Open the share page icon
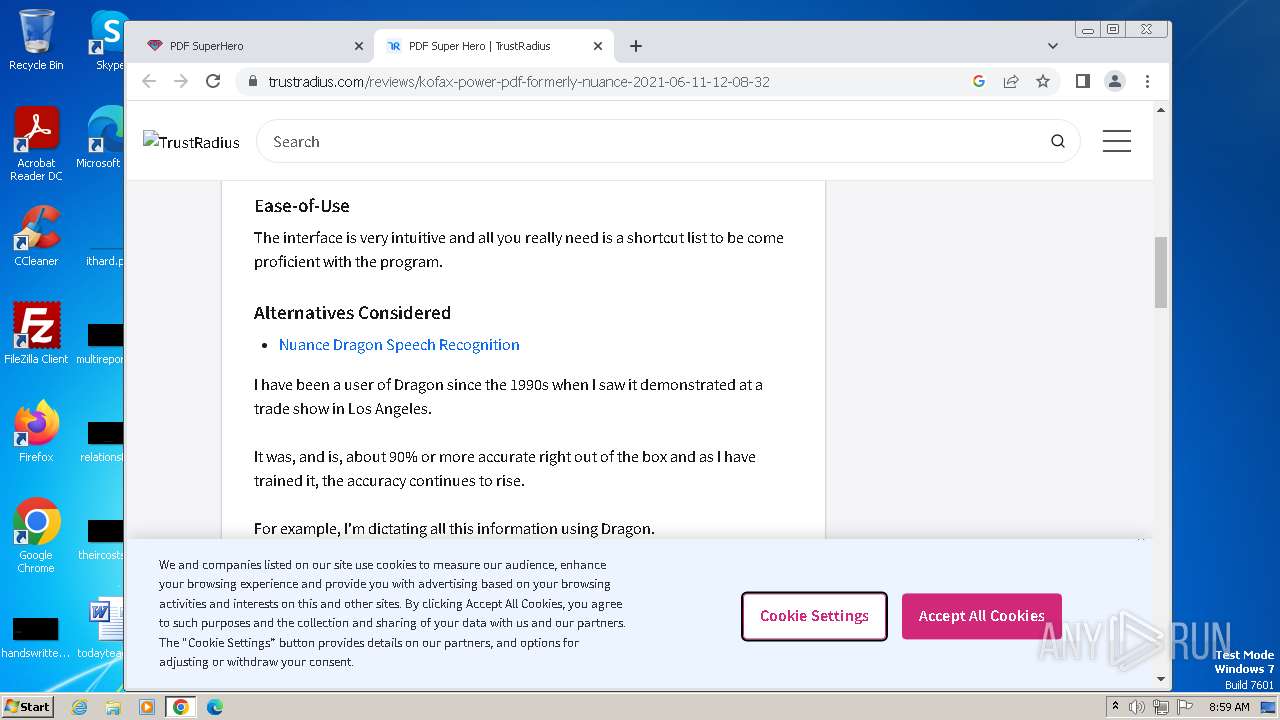This screenshot has height=720, width=1280. point(1011,81)
